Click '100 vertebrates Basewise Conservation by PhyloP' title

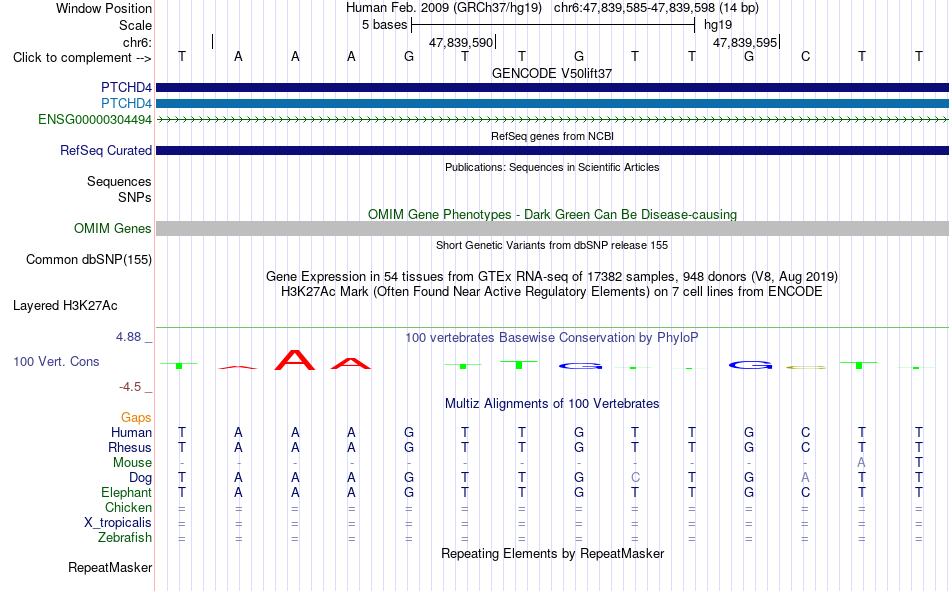point(552,338)
